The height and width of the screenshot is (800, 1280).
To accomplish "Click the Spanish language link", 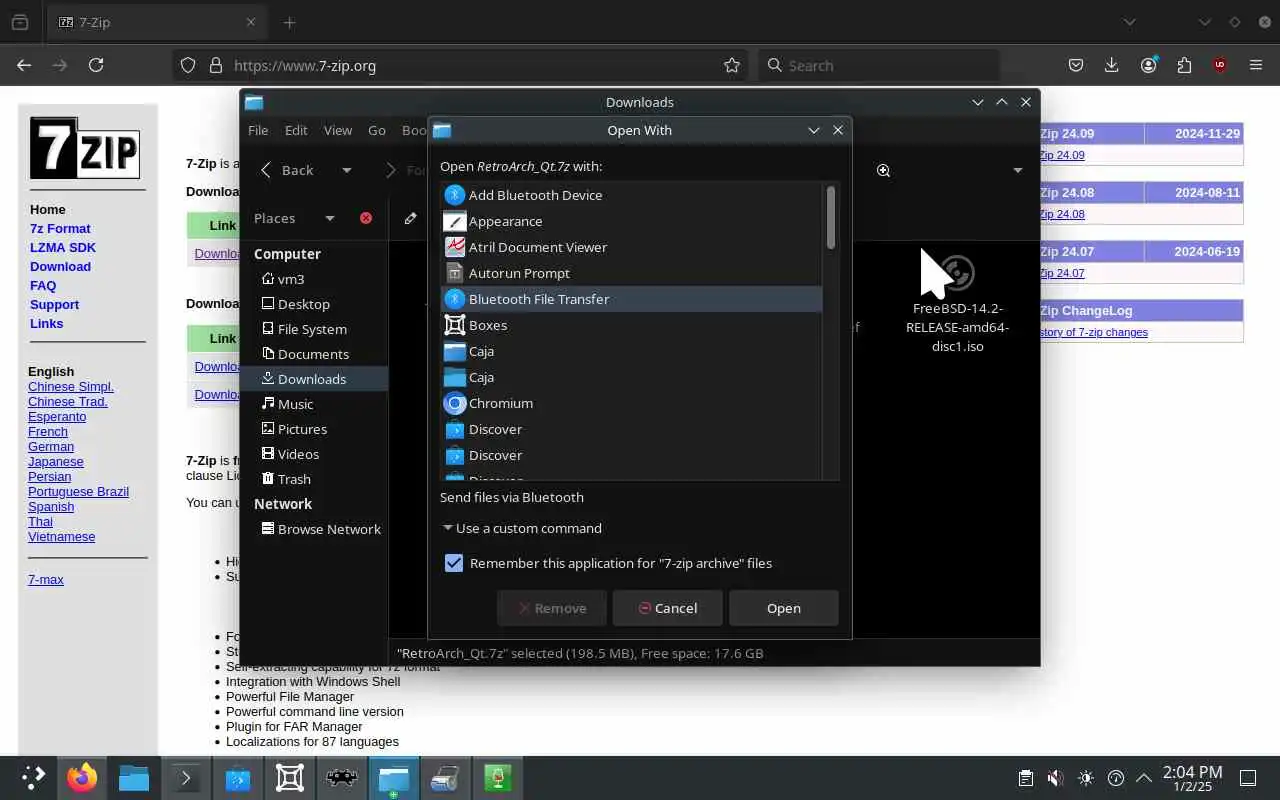I will coord(51,506).
